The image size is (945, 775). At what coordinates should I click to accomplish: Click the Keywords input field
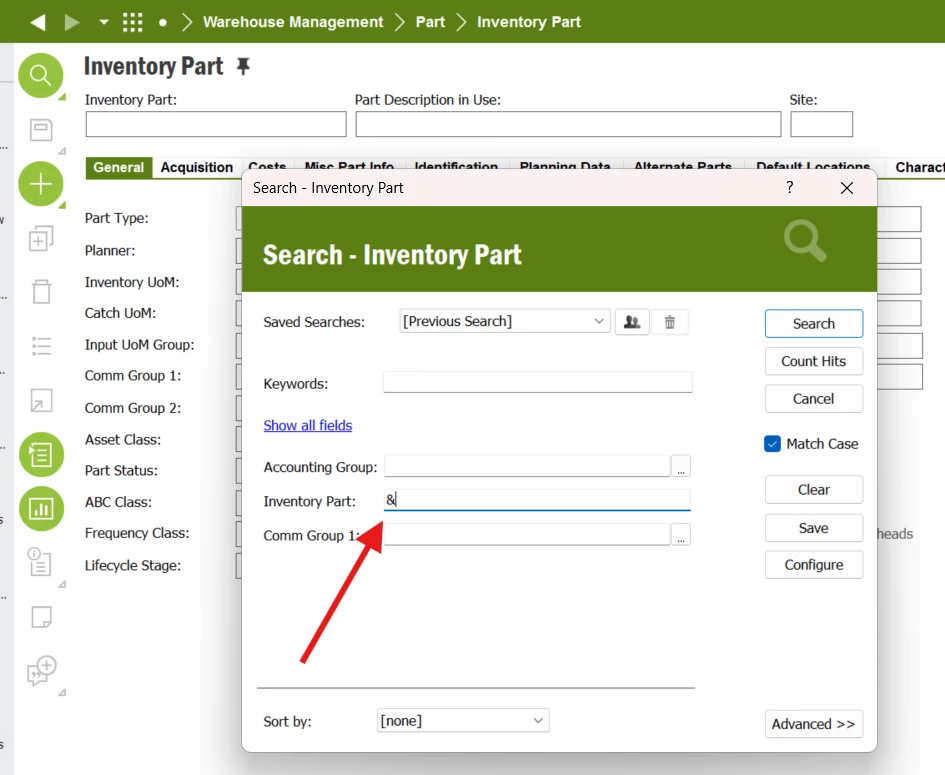[x=538, y=382]
